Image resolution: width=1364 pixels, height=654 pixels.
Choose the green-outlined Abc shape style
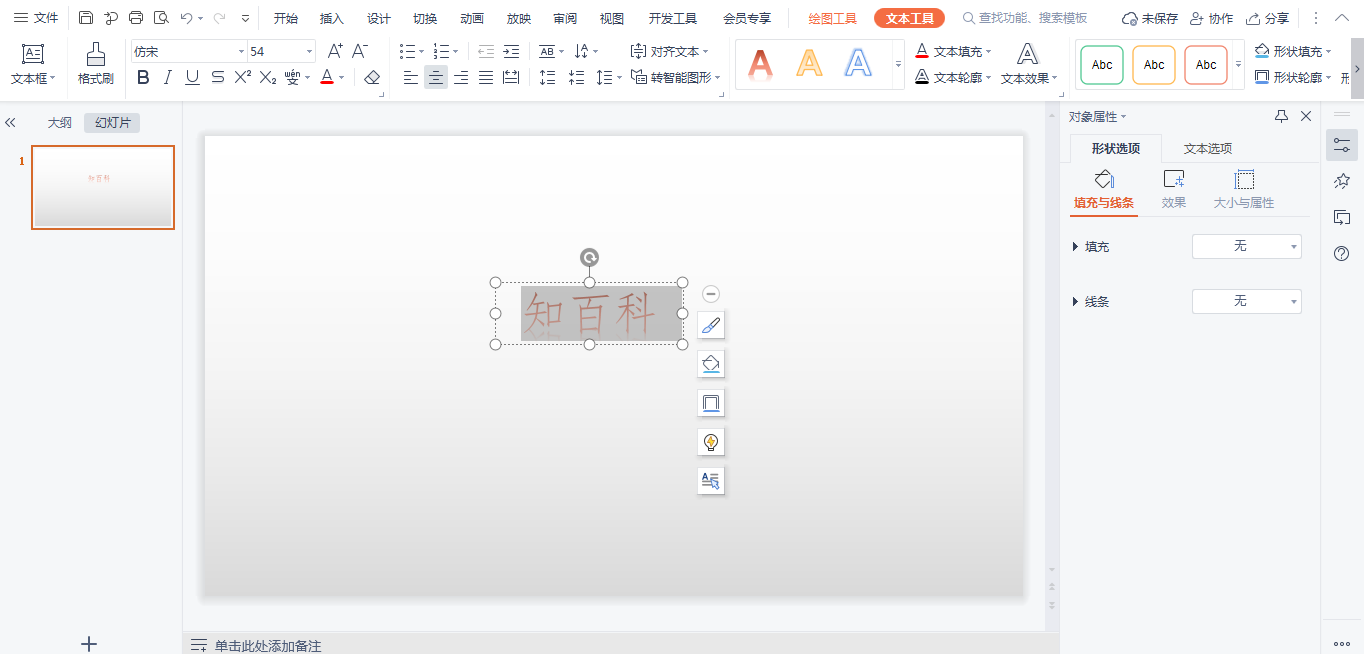(x=1102, y=65)
